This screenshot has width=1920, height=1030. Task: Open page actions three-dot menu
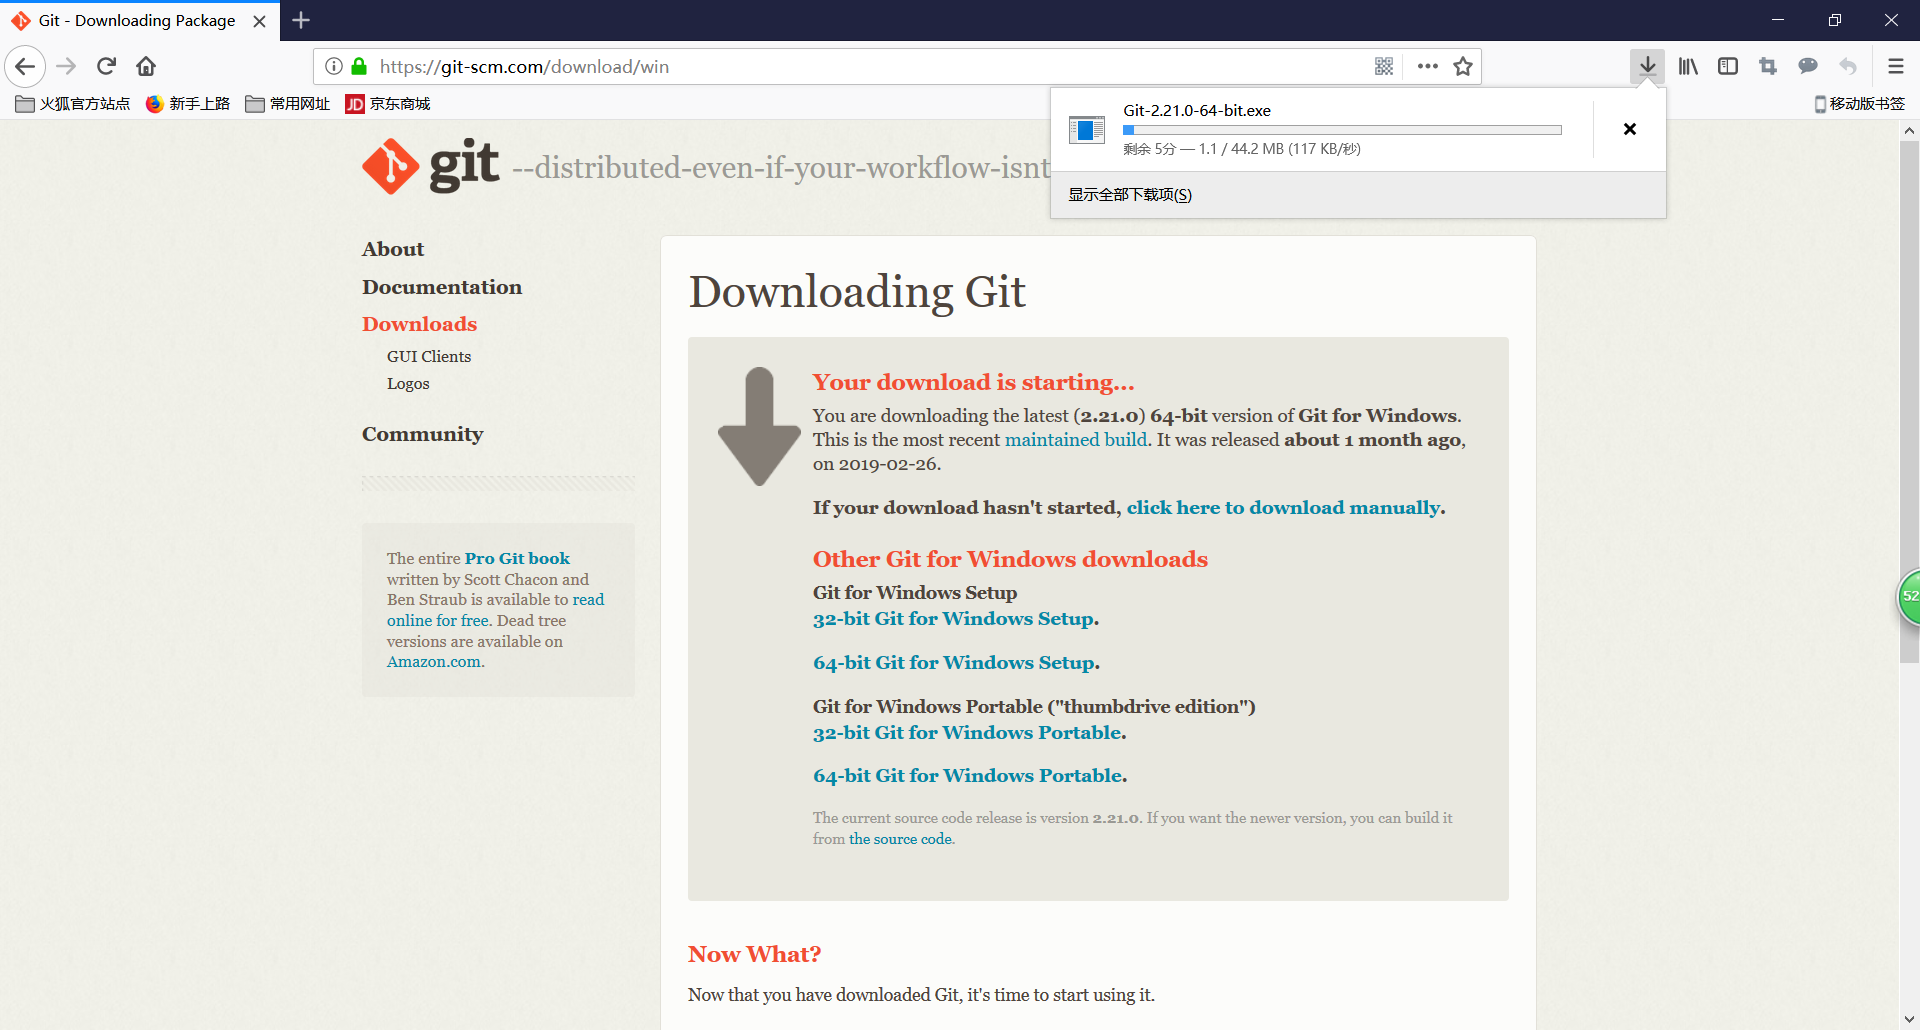1428,67
